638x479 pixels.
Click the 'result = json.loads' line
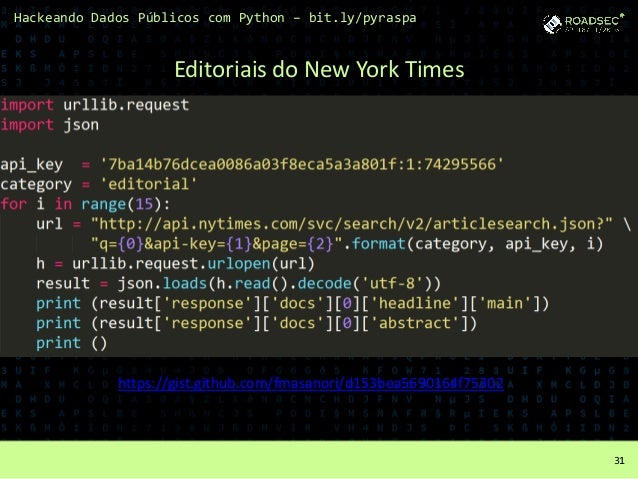[x=238, y=283]
